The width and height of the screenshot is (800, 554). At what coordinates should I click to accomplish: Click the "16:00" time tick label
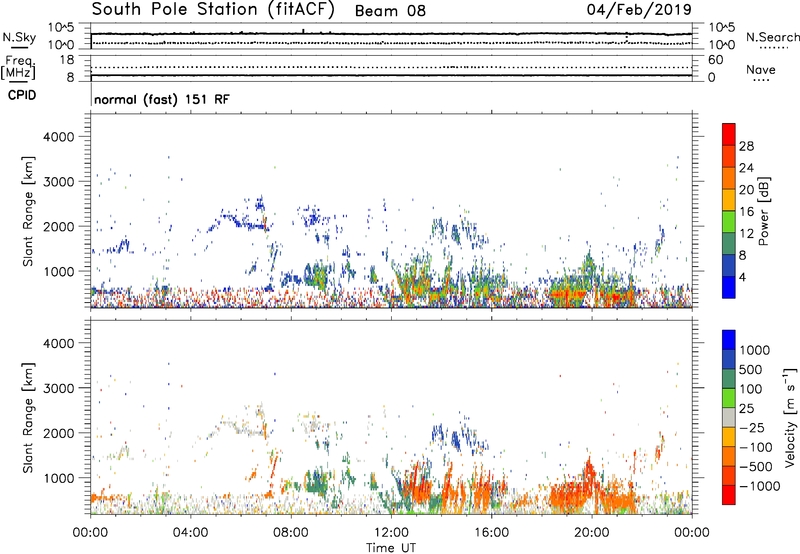pyautogui.click(x=491, y=532)
